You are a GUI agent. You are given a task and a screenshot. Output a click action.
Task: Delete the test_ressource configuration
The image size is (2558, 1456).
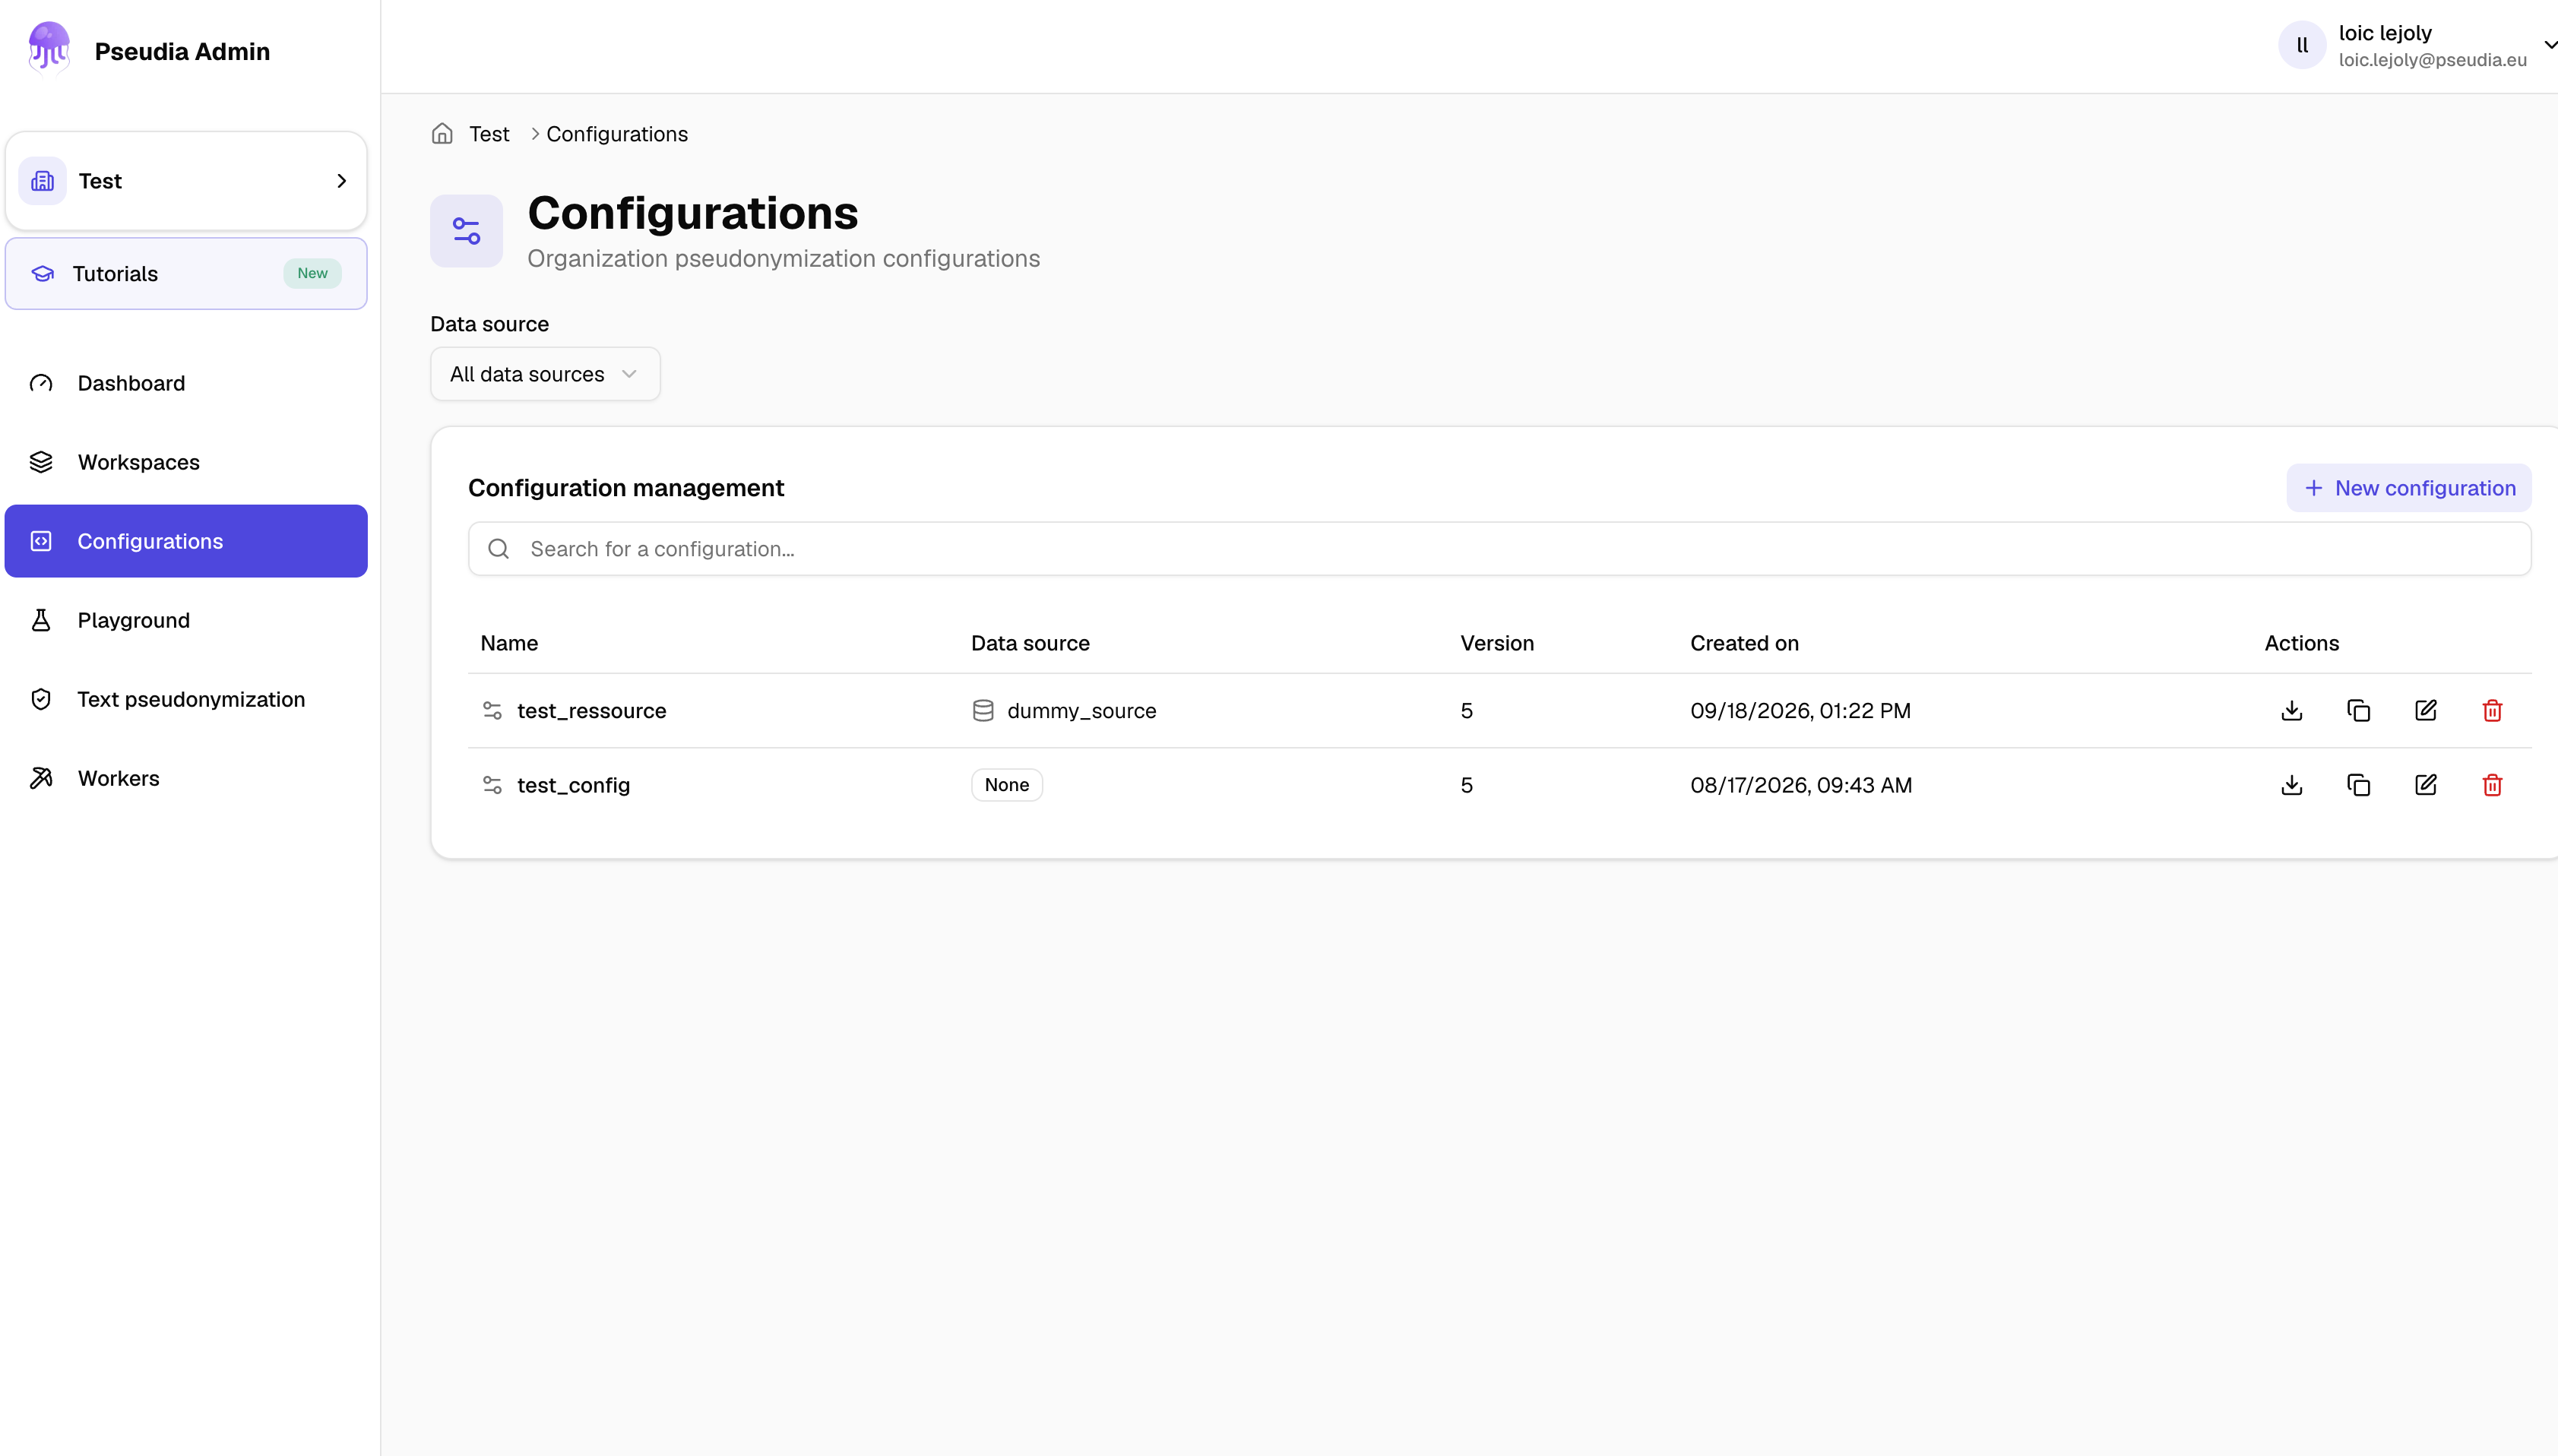2492,710
